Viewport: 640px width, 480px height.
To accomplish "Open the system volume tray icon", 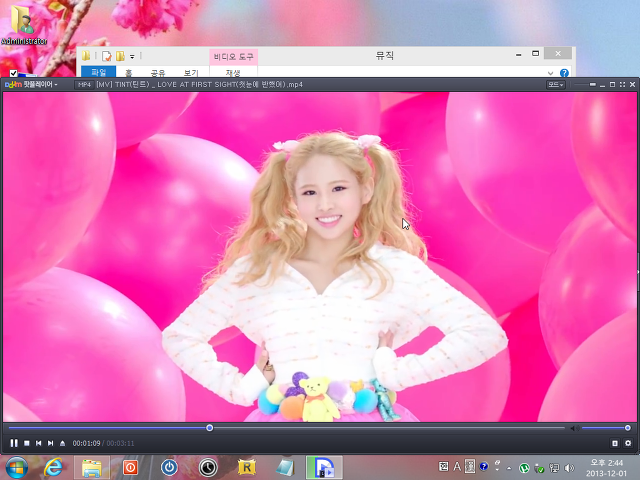I will (569, 468).
